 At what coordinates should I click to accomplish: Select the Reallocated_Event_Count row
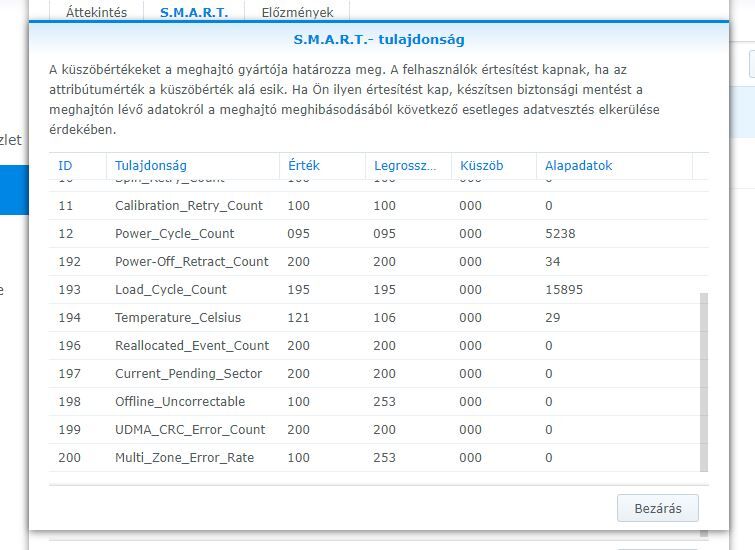pos(378,345)
